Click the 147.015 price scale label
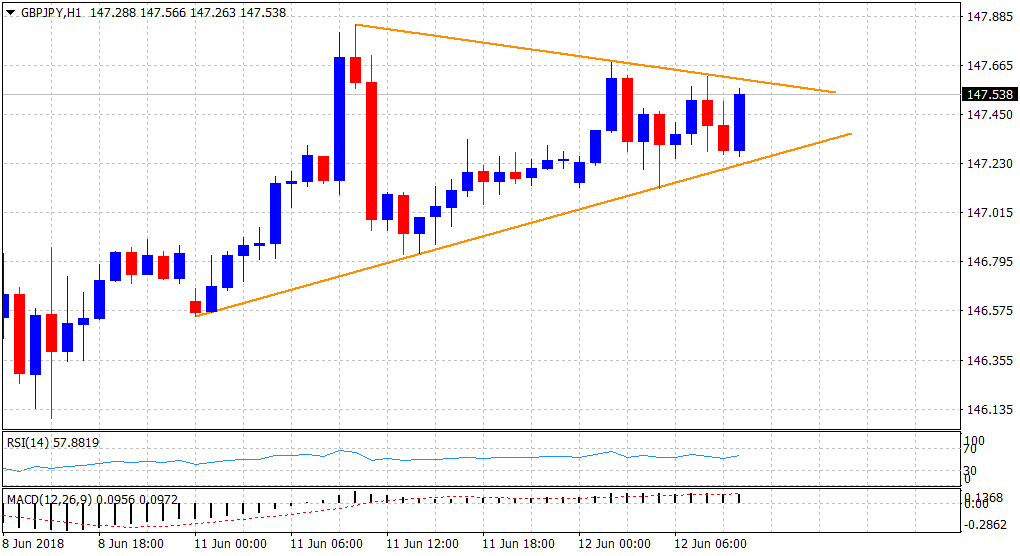 point(990,213)
